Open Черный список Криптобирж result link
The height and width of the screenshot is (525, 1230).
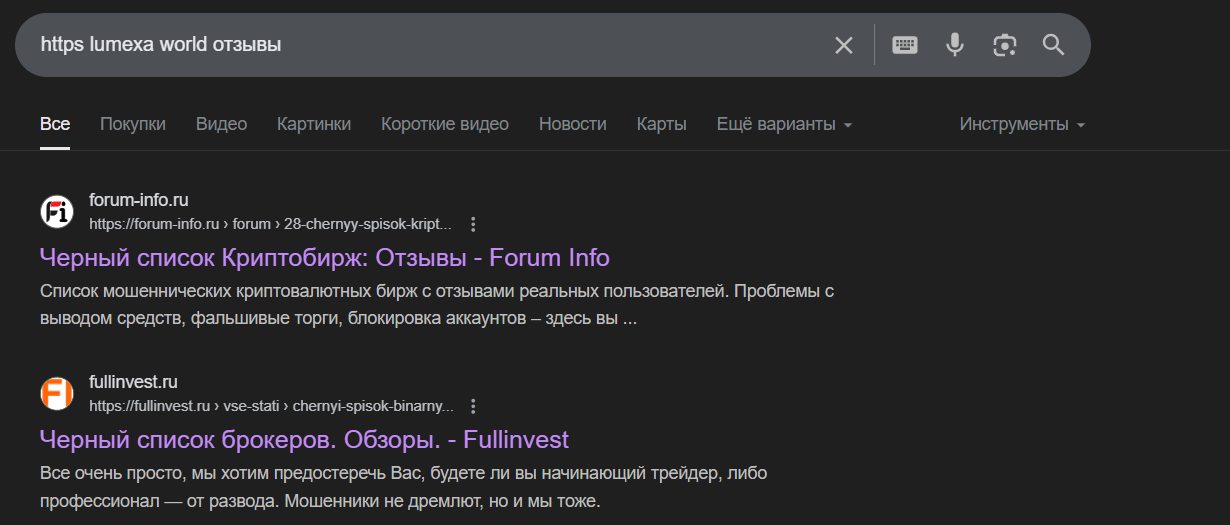325,257
